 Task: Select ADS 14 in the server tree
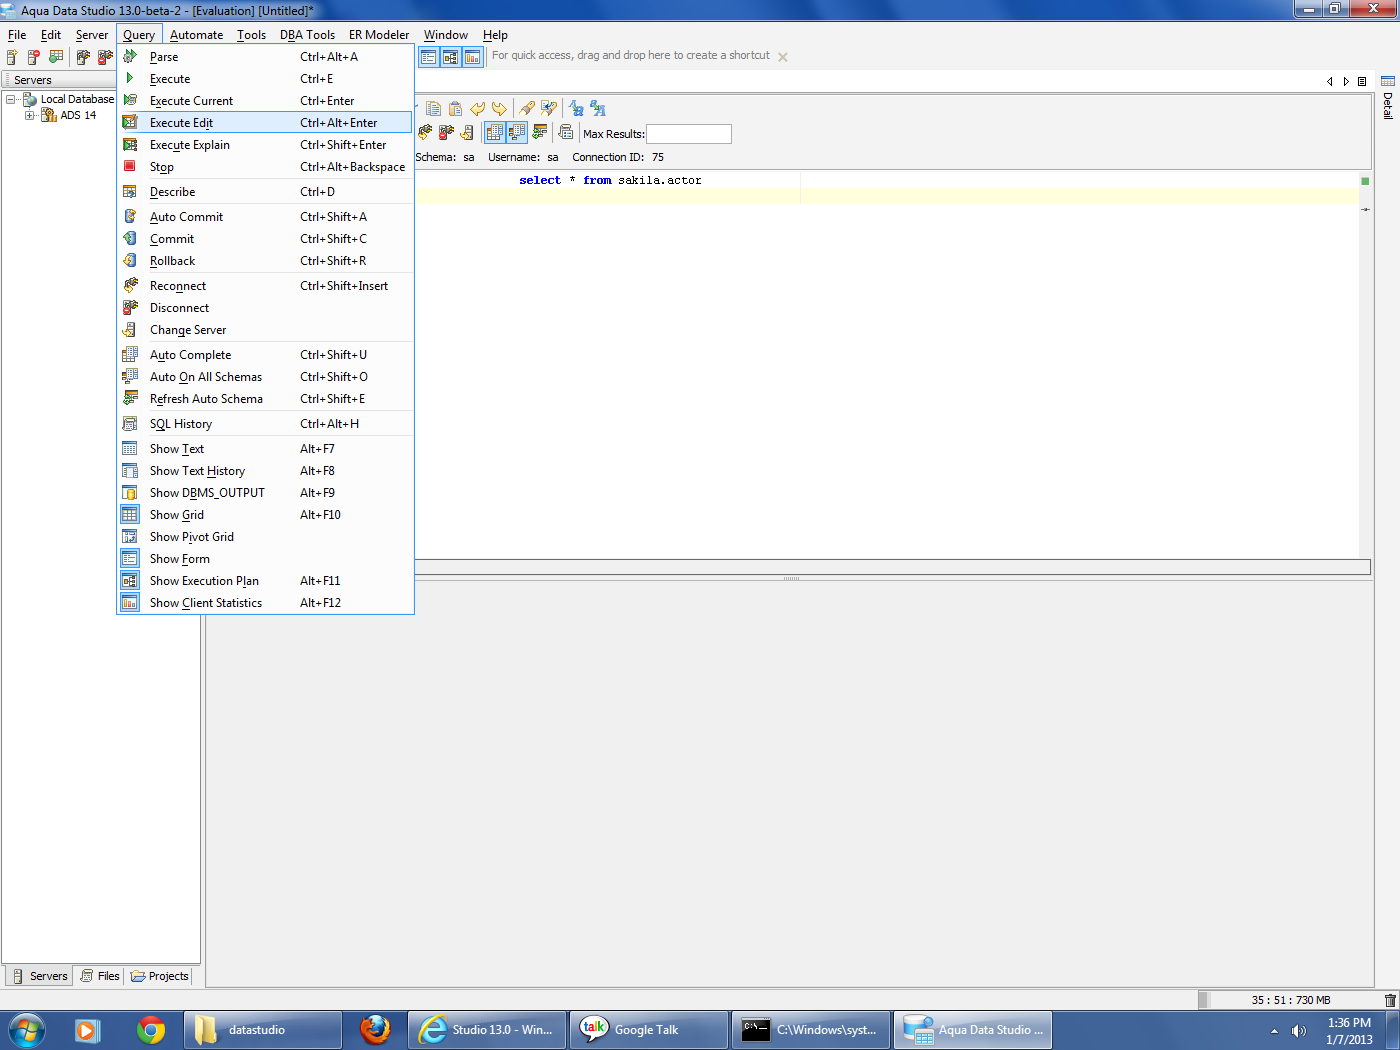pos(78,115)
